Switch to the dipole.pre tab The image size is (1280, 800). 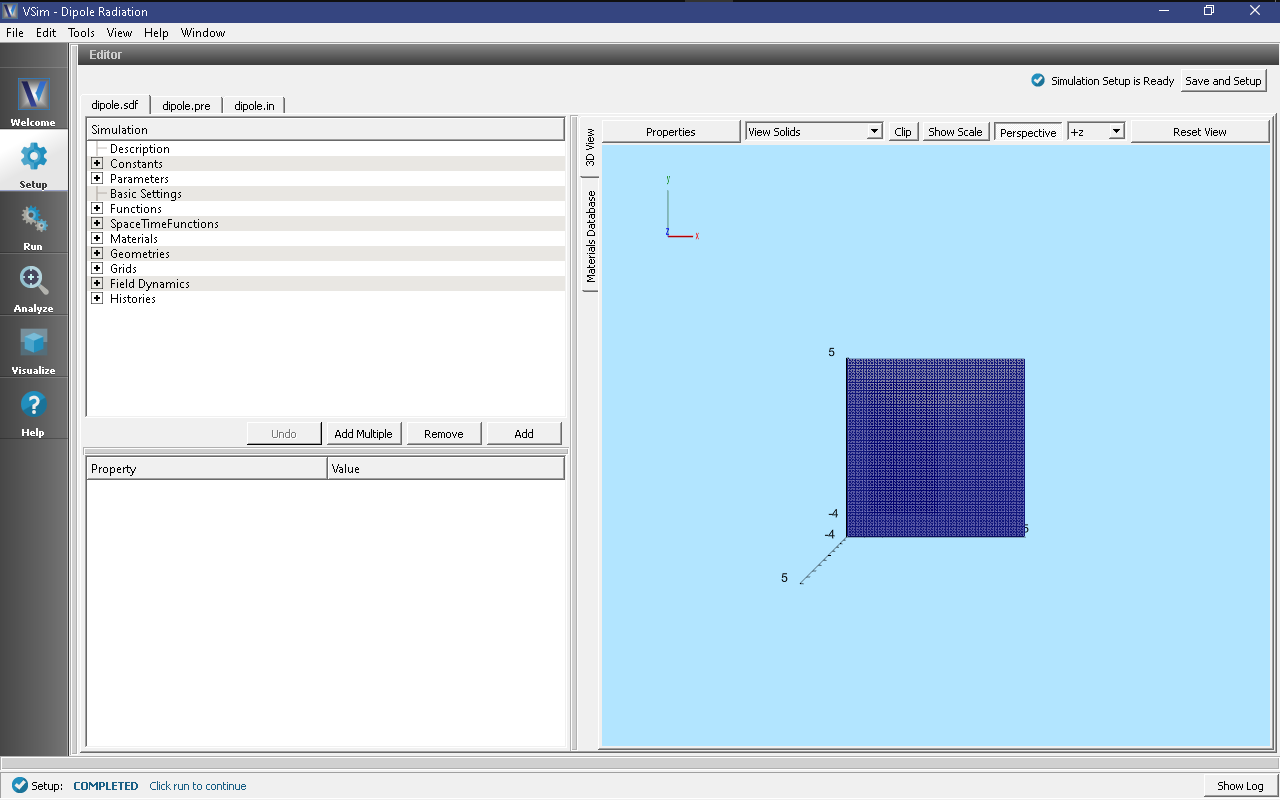coord(186,105)
